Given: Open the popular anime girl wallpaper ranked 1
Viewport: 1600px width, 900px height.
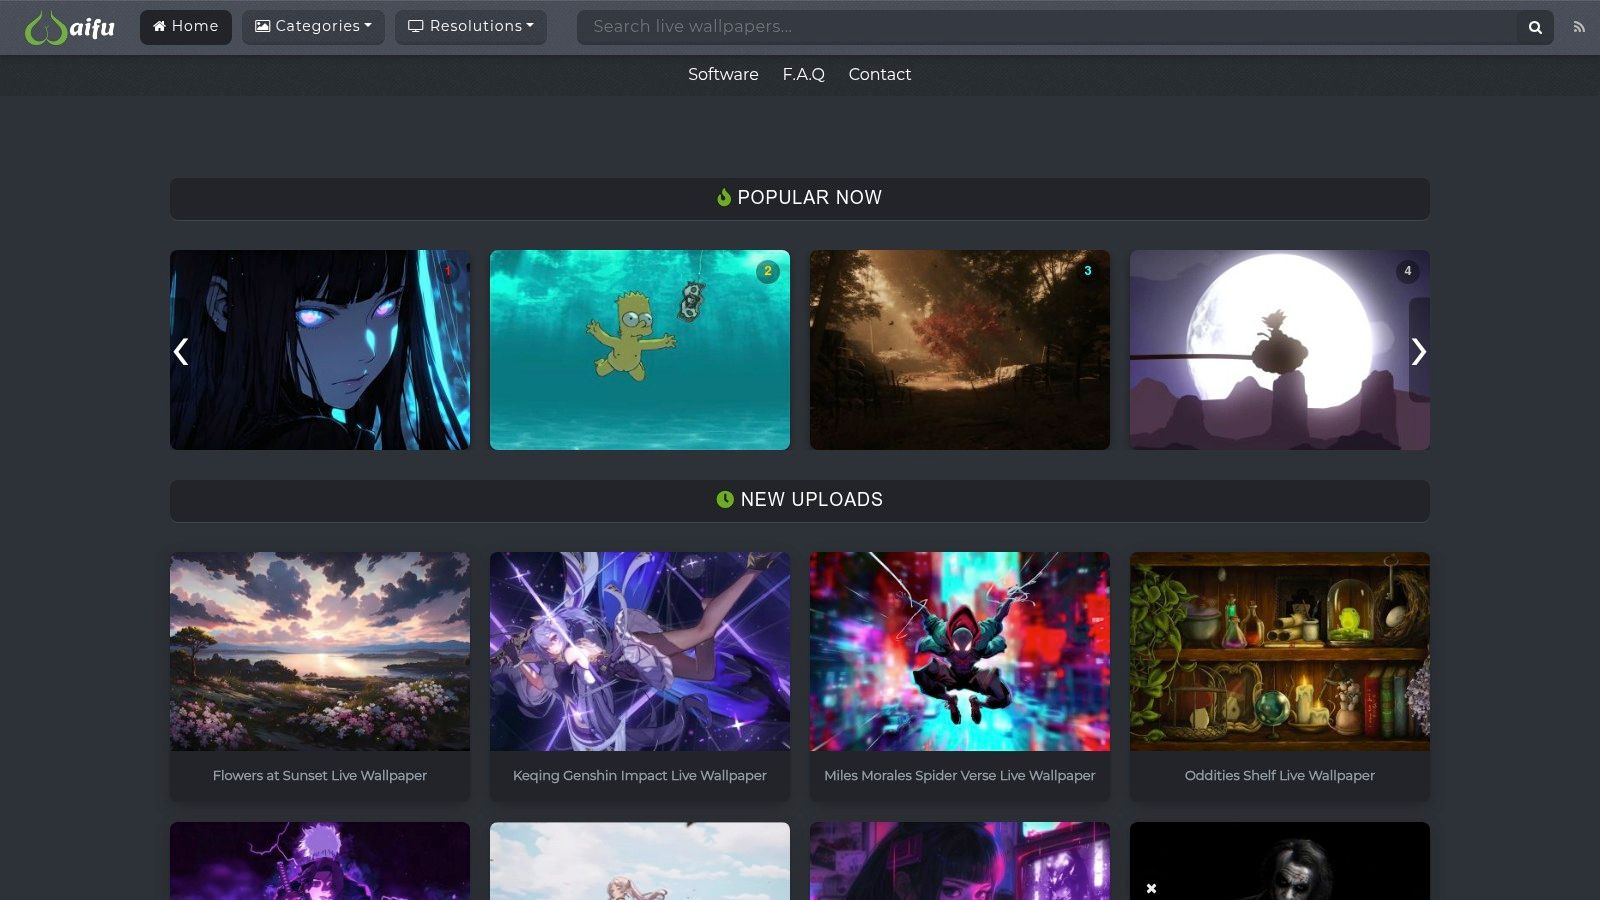Looking at the screenshot, I should point(320,350).
